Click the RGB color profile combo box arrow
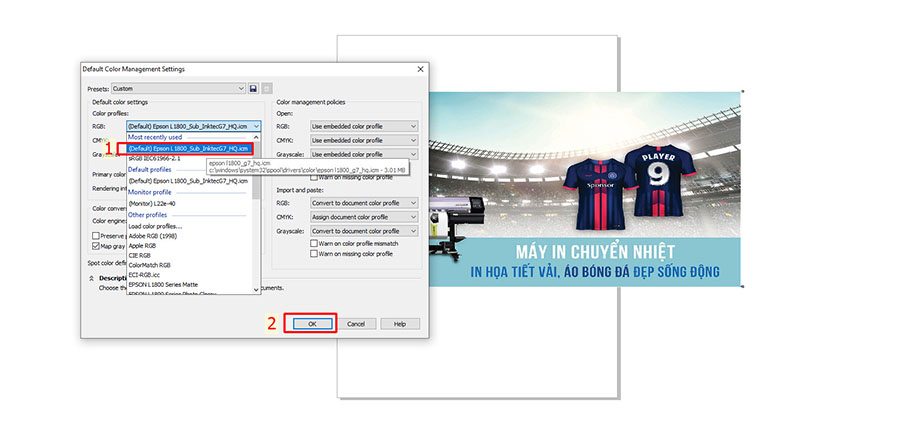 [x=256, y=126]
